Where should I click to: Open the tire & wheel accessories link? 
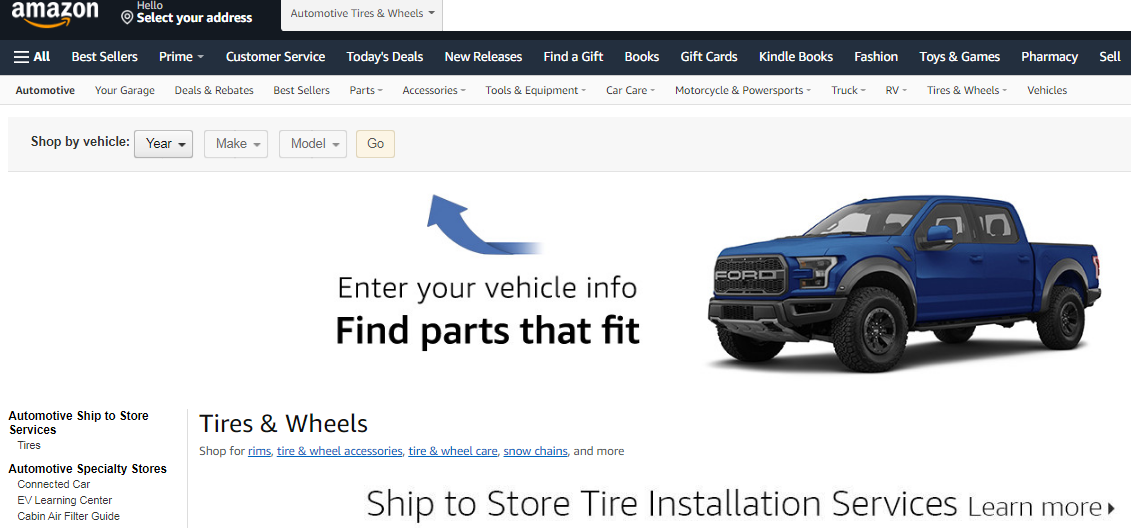click(x=339, y=451)
